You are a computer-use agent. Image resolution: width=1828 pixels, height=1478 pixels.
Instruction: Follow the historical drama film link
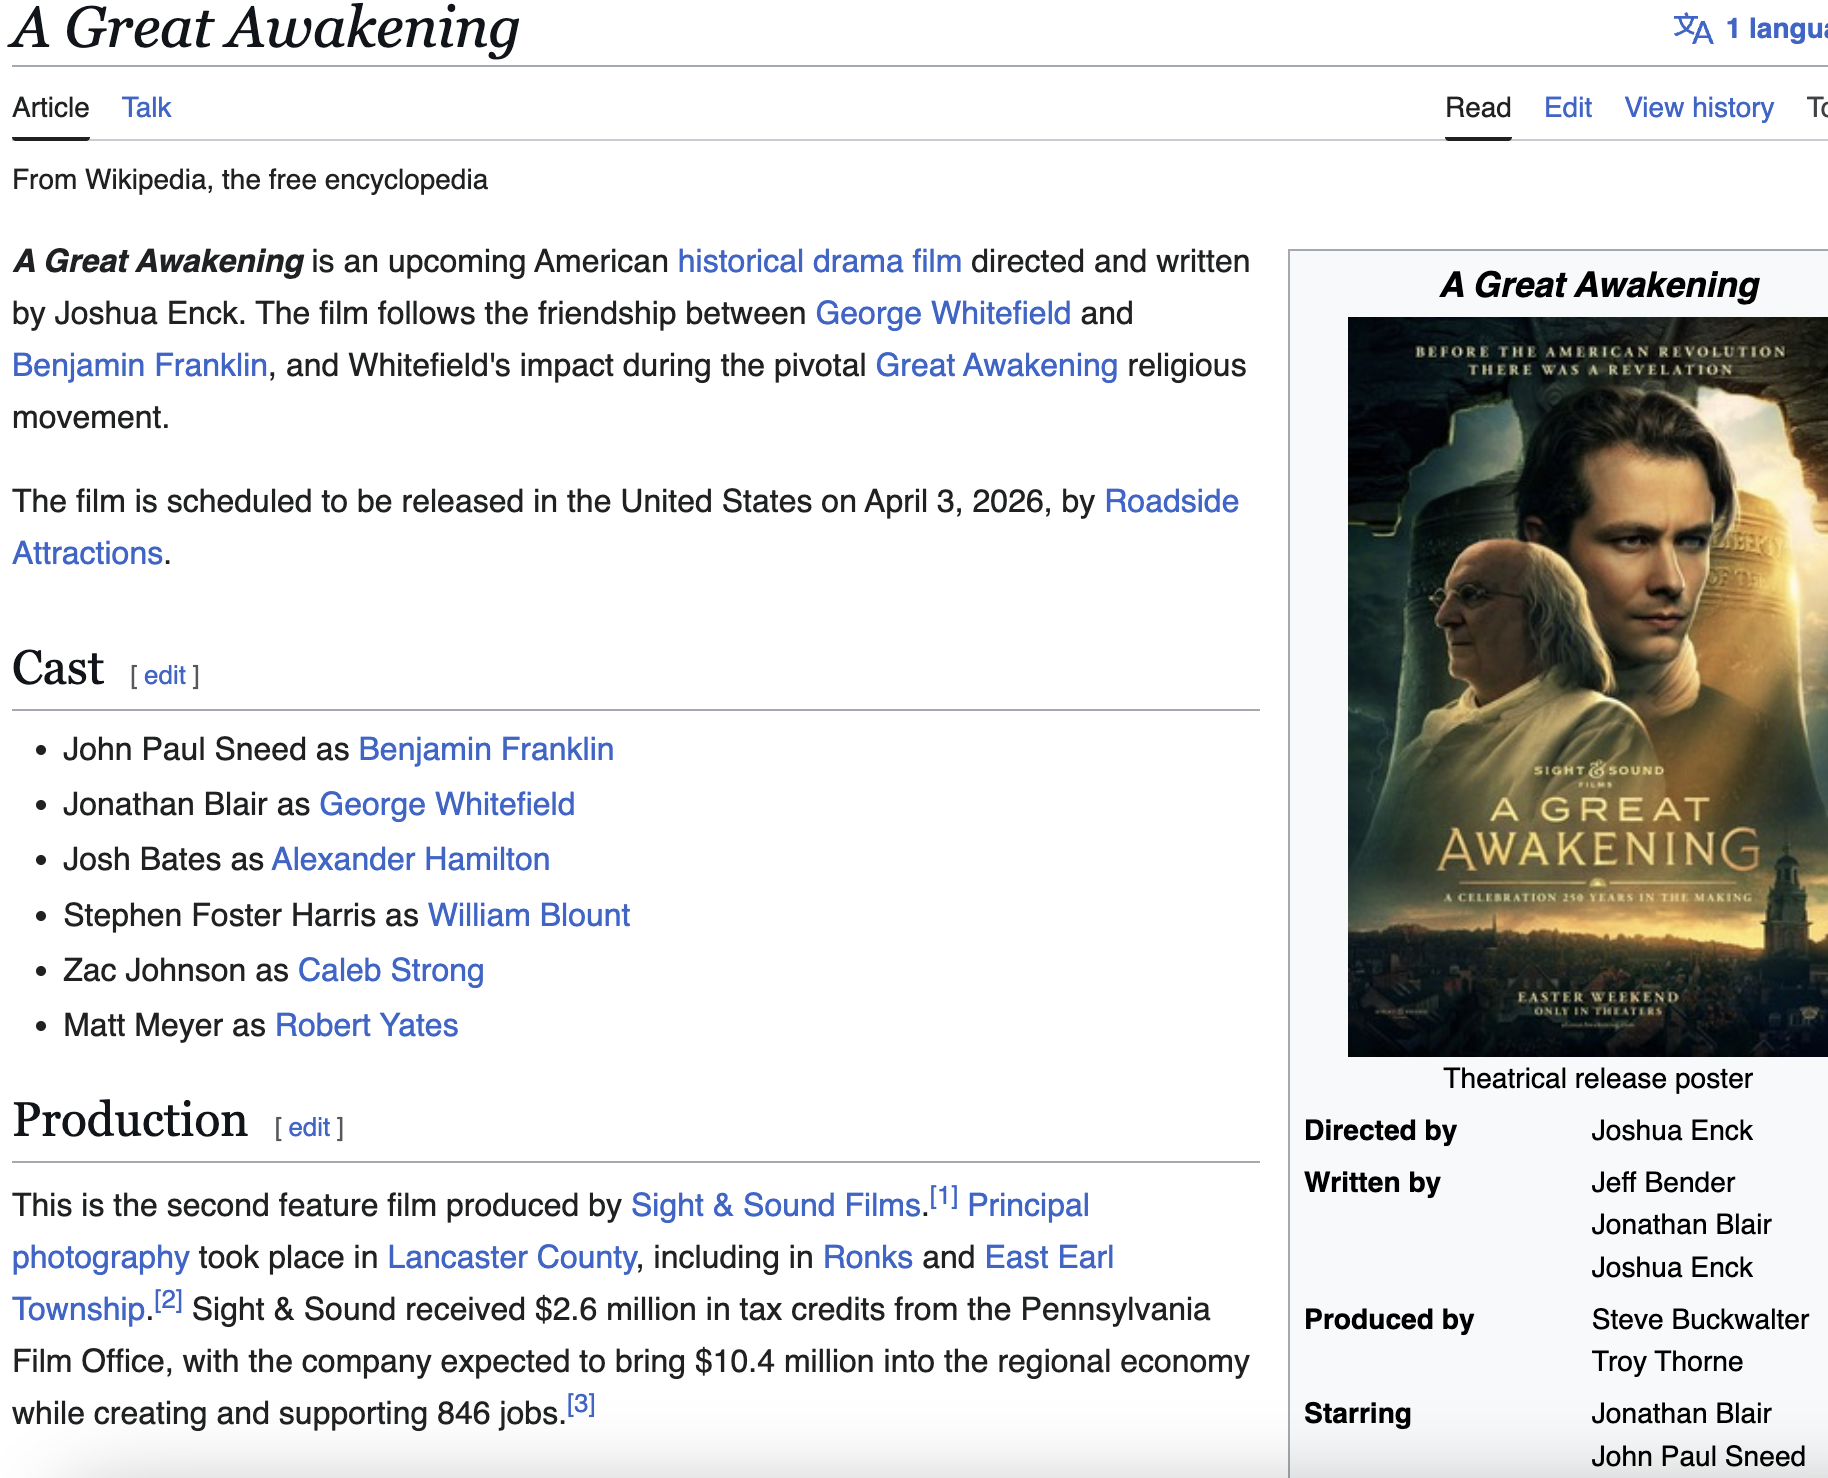point(819,261)
